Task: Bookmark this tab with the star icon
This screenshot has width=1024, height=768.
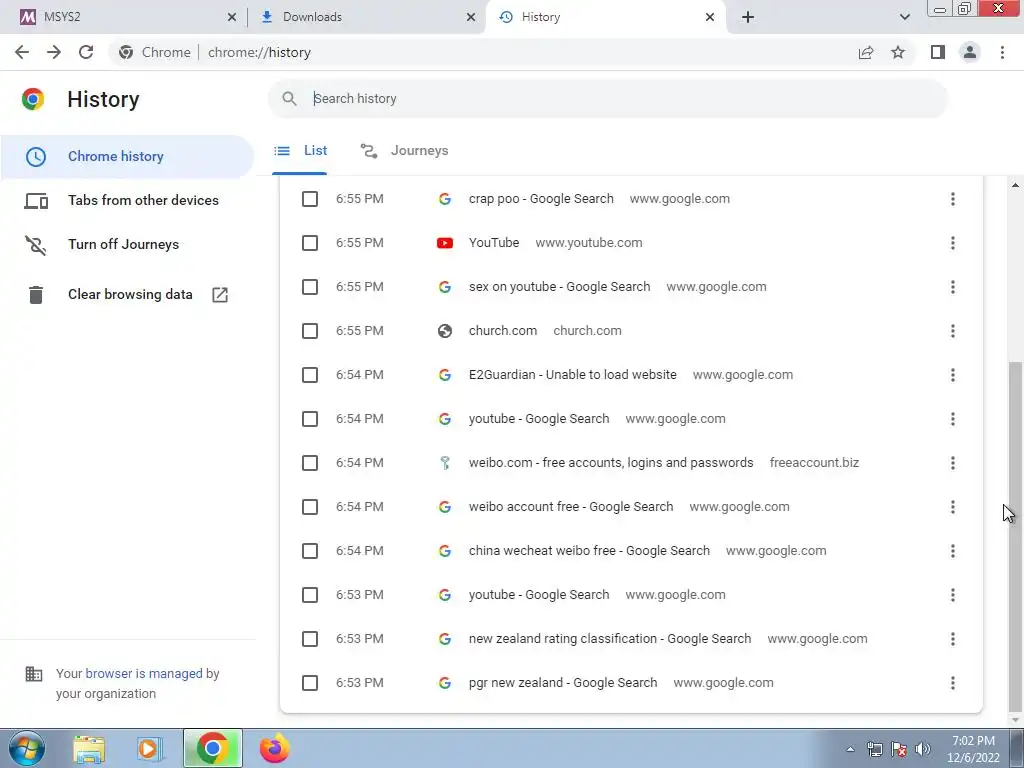Action: pyautogui.click(x=898, y=52)
